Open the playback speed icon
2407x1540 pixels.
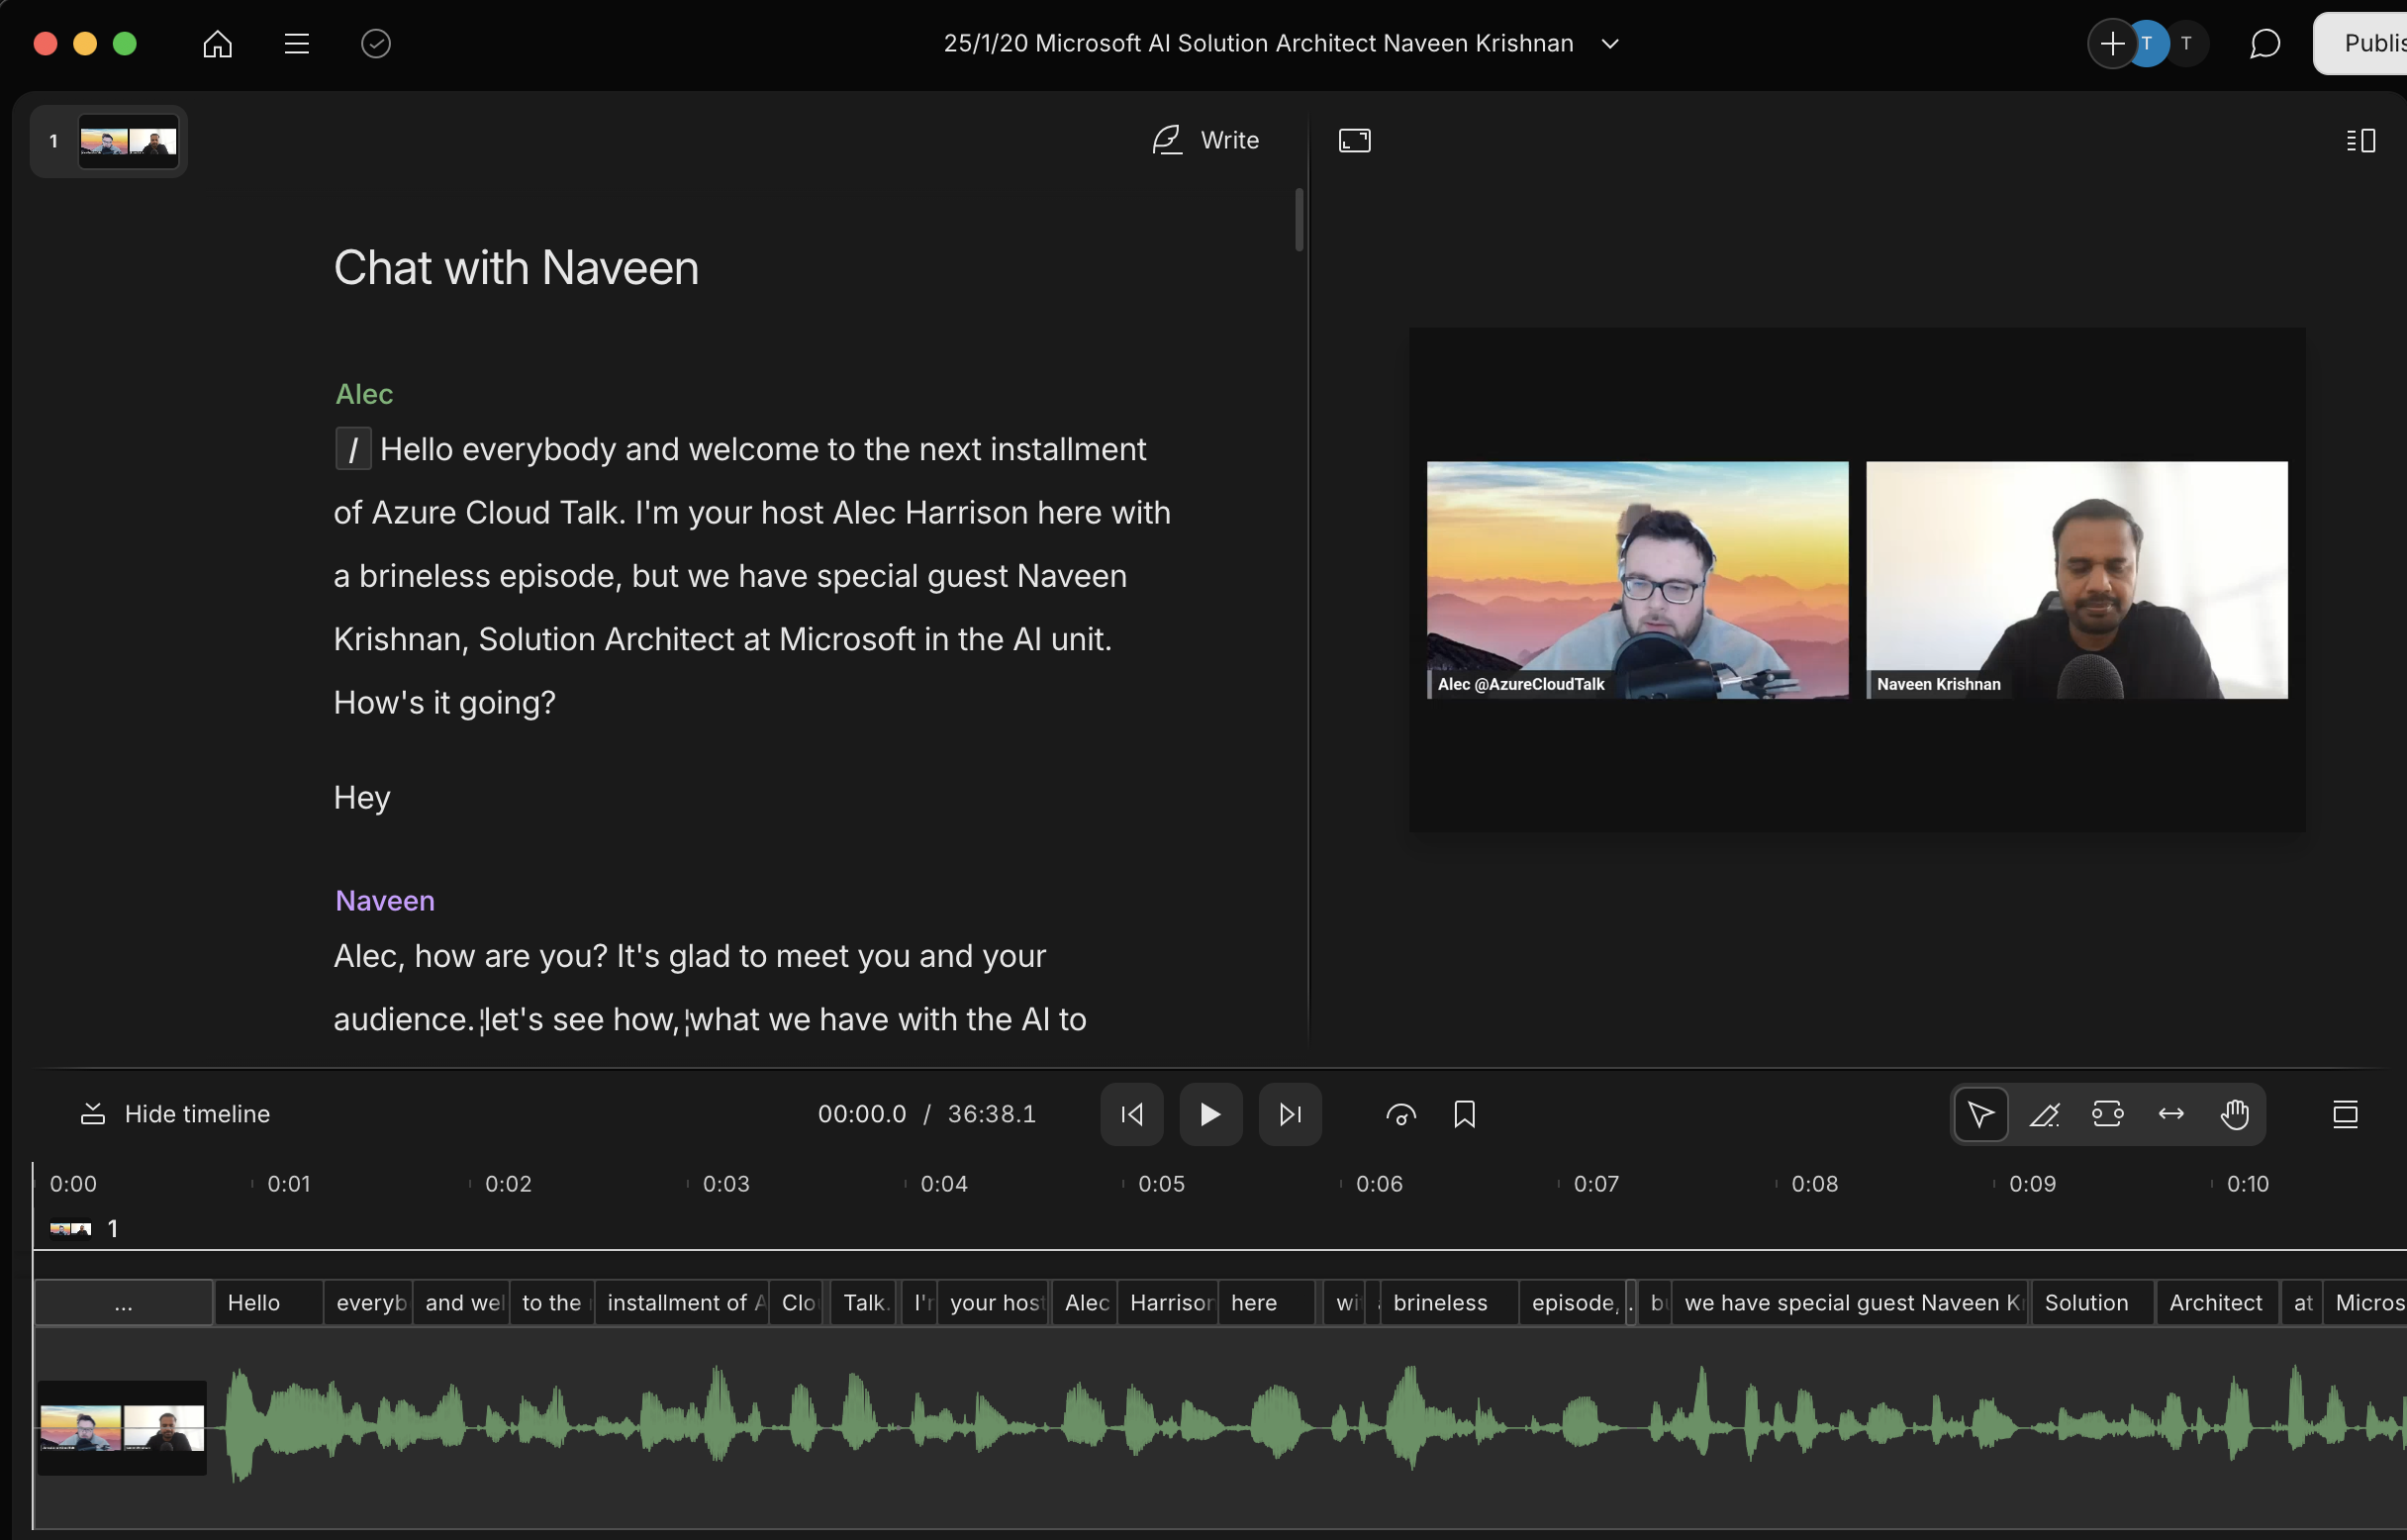pyautogui.click(x=1400, y=1114)
